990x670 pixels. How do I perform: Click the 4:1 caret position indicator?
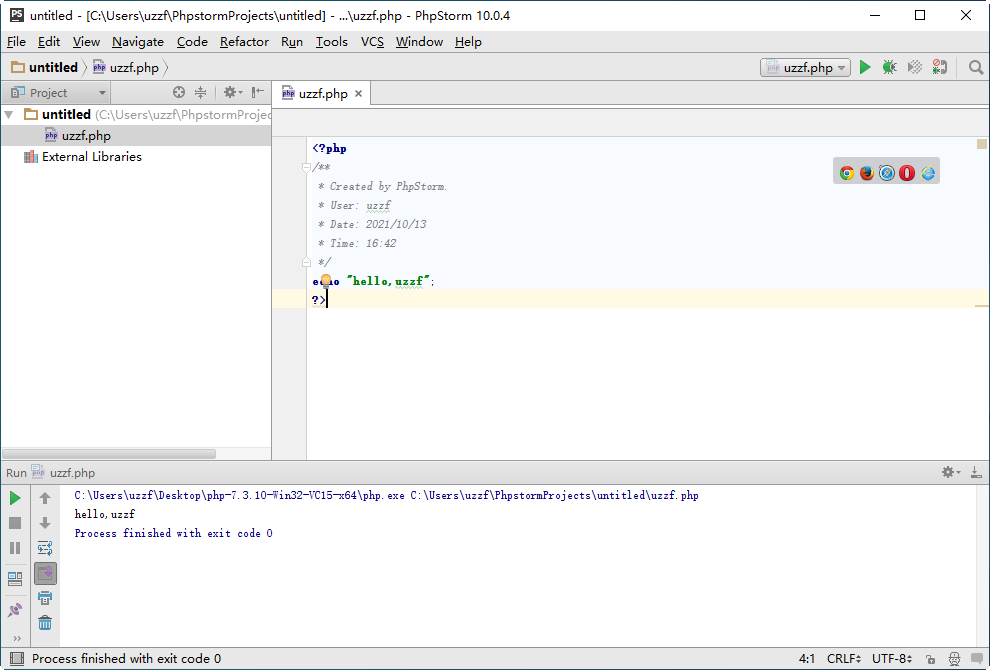[807, 659]
